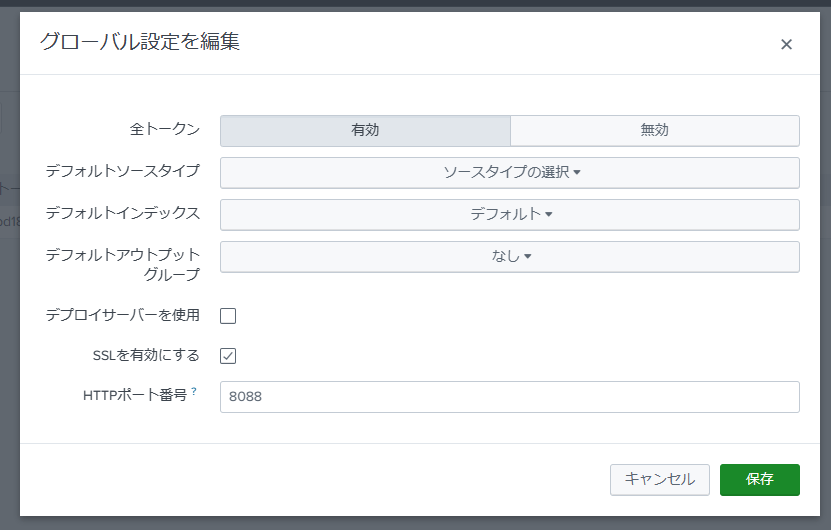
Task: Click the help tooltip icon beside HTTPポート番号
Action: [x=194, y=391]
